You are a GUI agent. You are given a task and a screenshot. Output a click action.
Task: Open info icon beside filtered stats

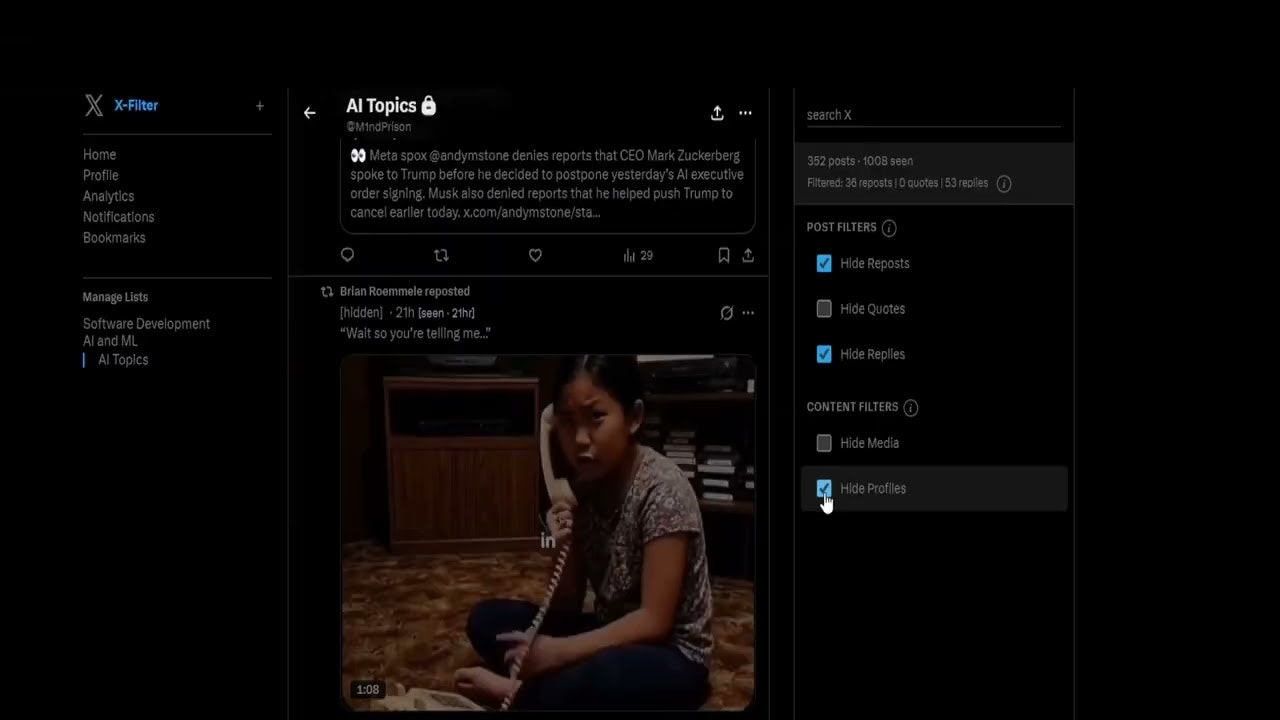pos(1004,184)
